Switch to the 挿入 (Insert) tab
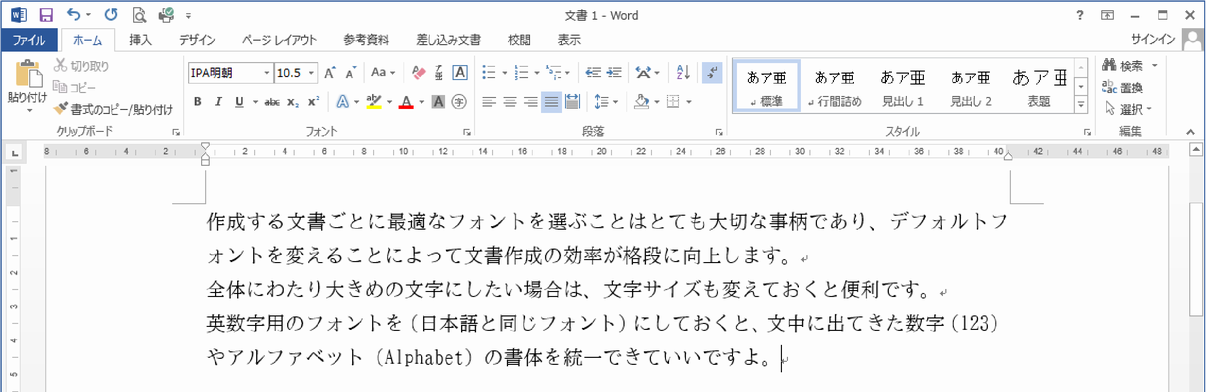Image resolution: width=1206 pixels, height=392 pixels. (x=141, y=40)
